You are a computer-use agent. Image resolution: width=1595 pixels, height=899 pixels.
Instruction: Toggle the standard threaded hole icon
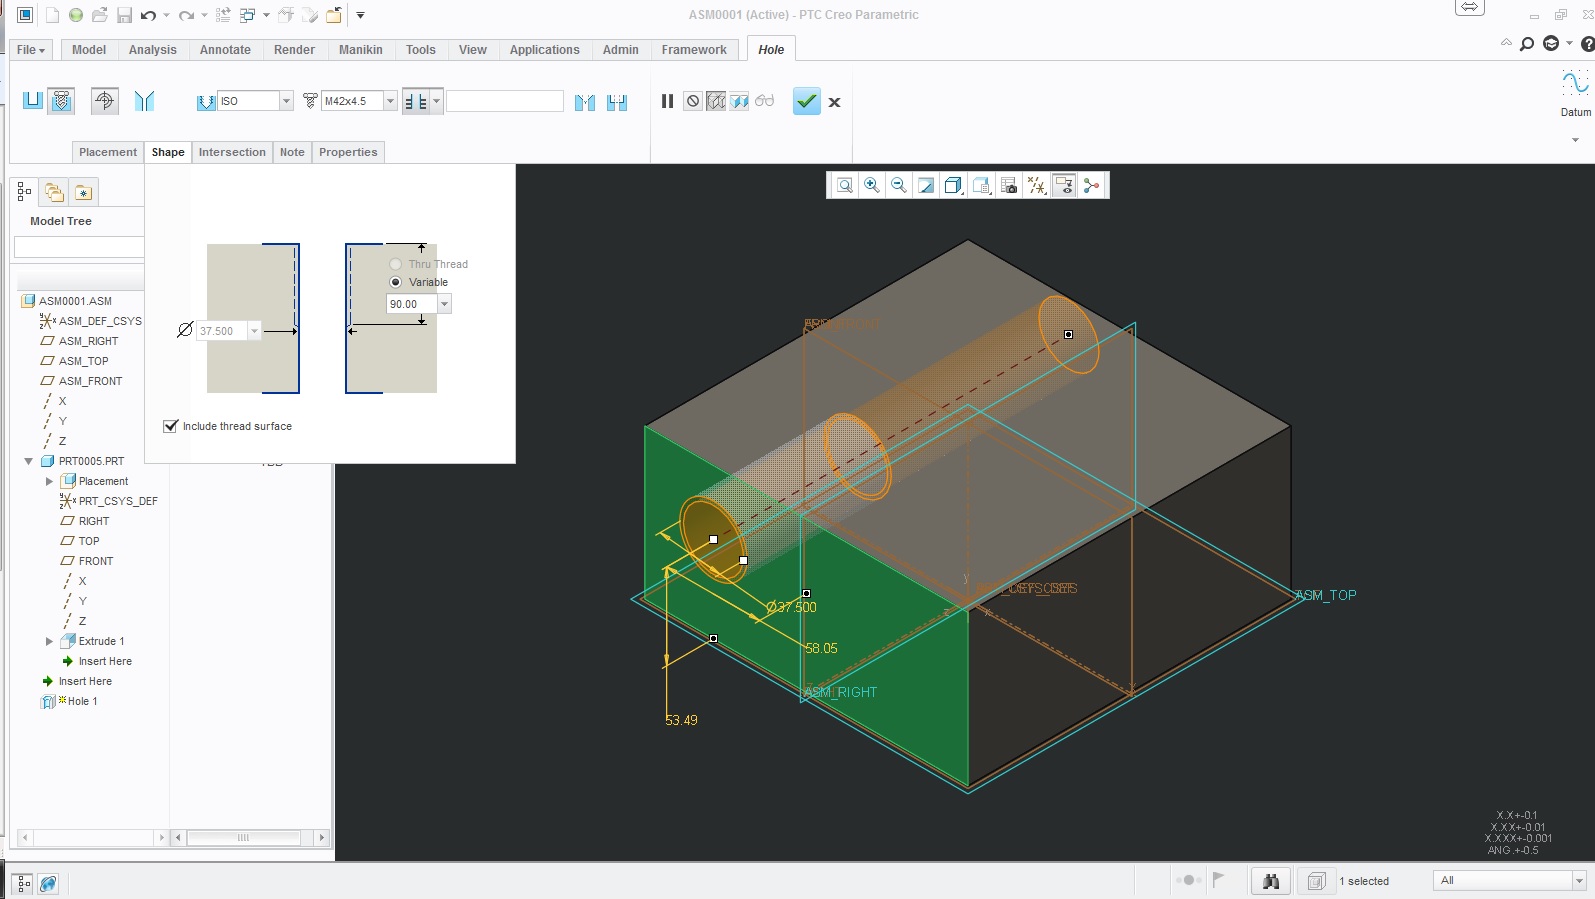click(x=61, y=101)
